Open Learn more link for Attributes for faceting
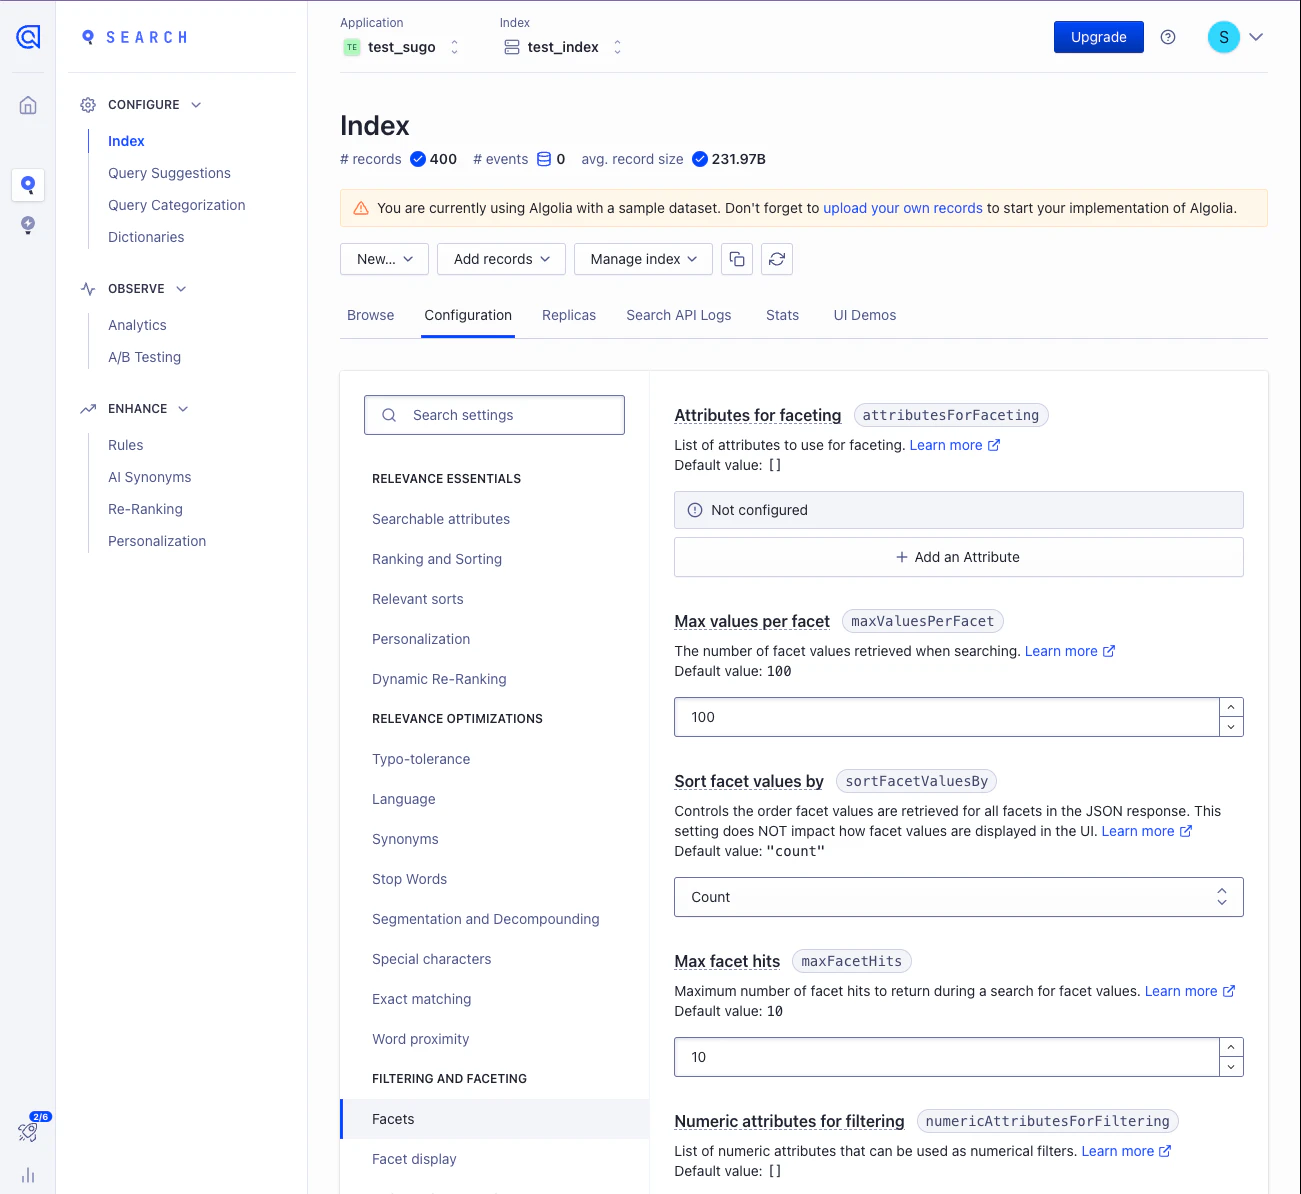 955,445
